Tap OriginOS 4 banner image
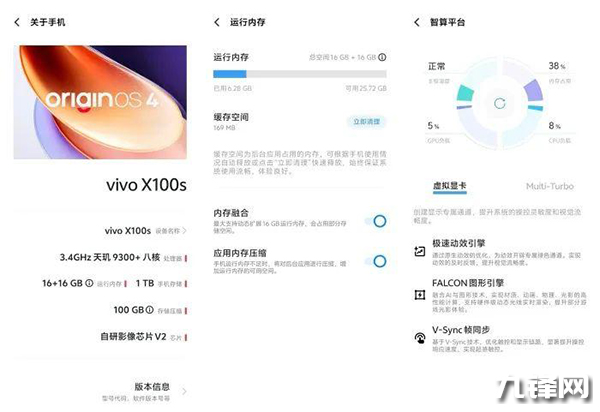The image size is (600, 412). click(100, 102)
